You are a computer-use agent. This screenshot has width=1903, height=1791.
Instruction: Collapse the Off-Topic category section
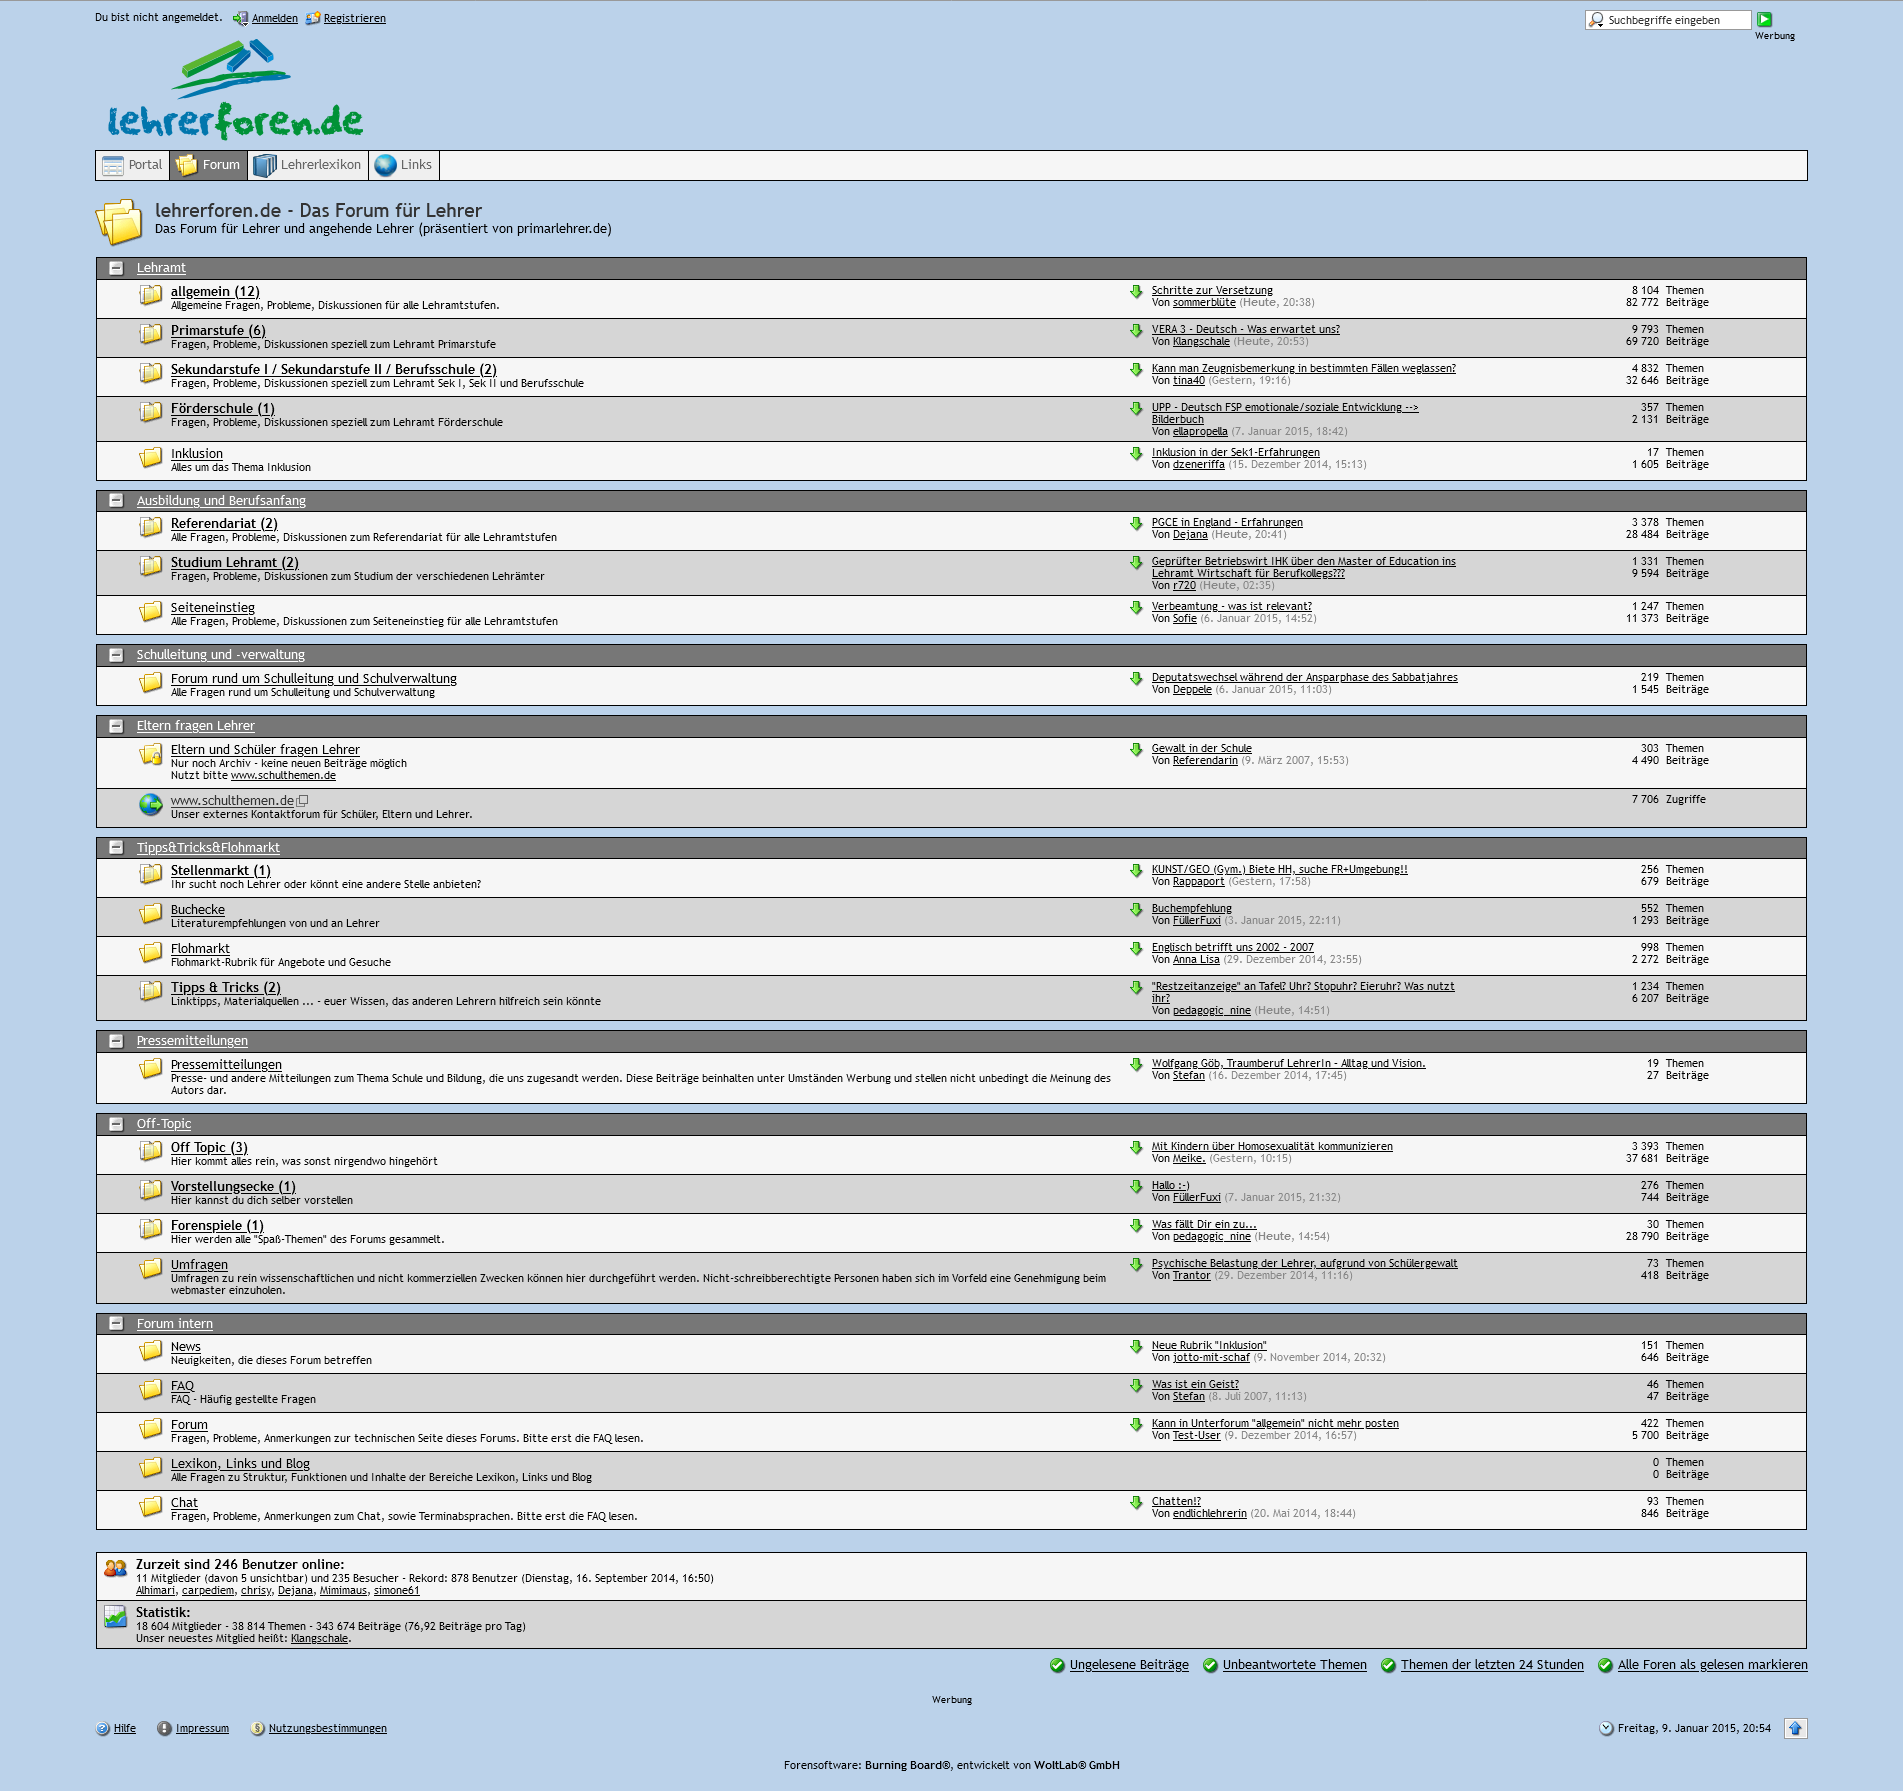(116, 1124)
